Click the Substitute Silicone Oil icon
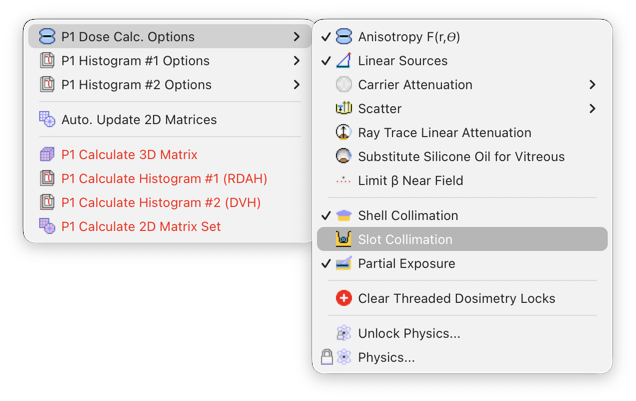636x401 pixels. pyautogui.click(x=344, y=156)
